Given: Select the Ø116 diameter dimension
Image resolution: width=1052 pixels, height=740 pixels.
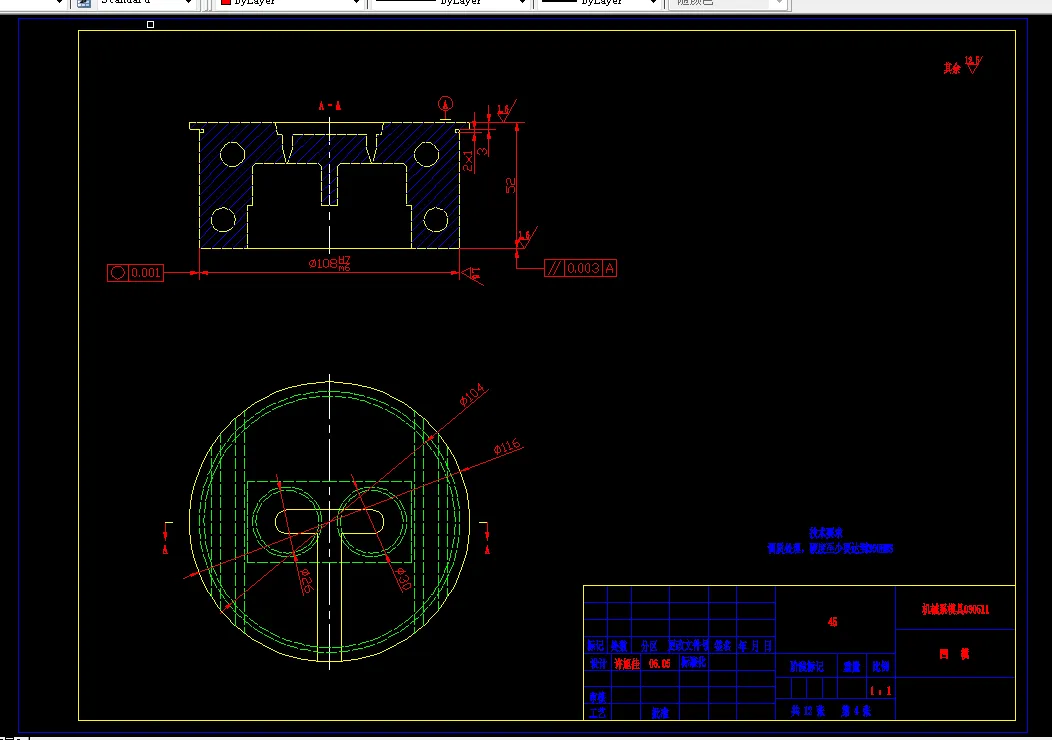Looking at the screenshot, I should click(507, 447).
